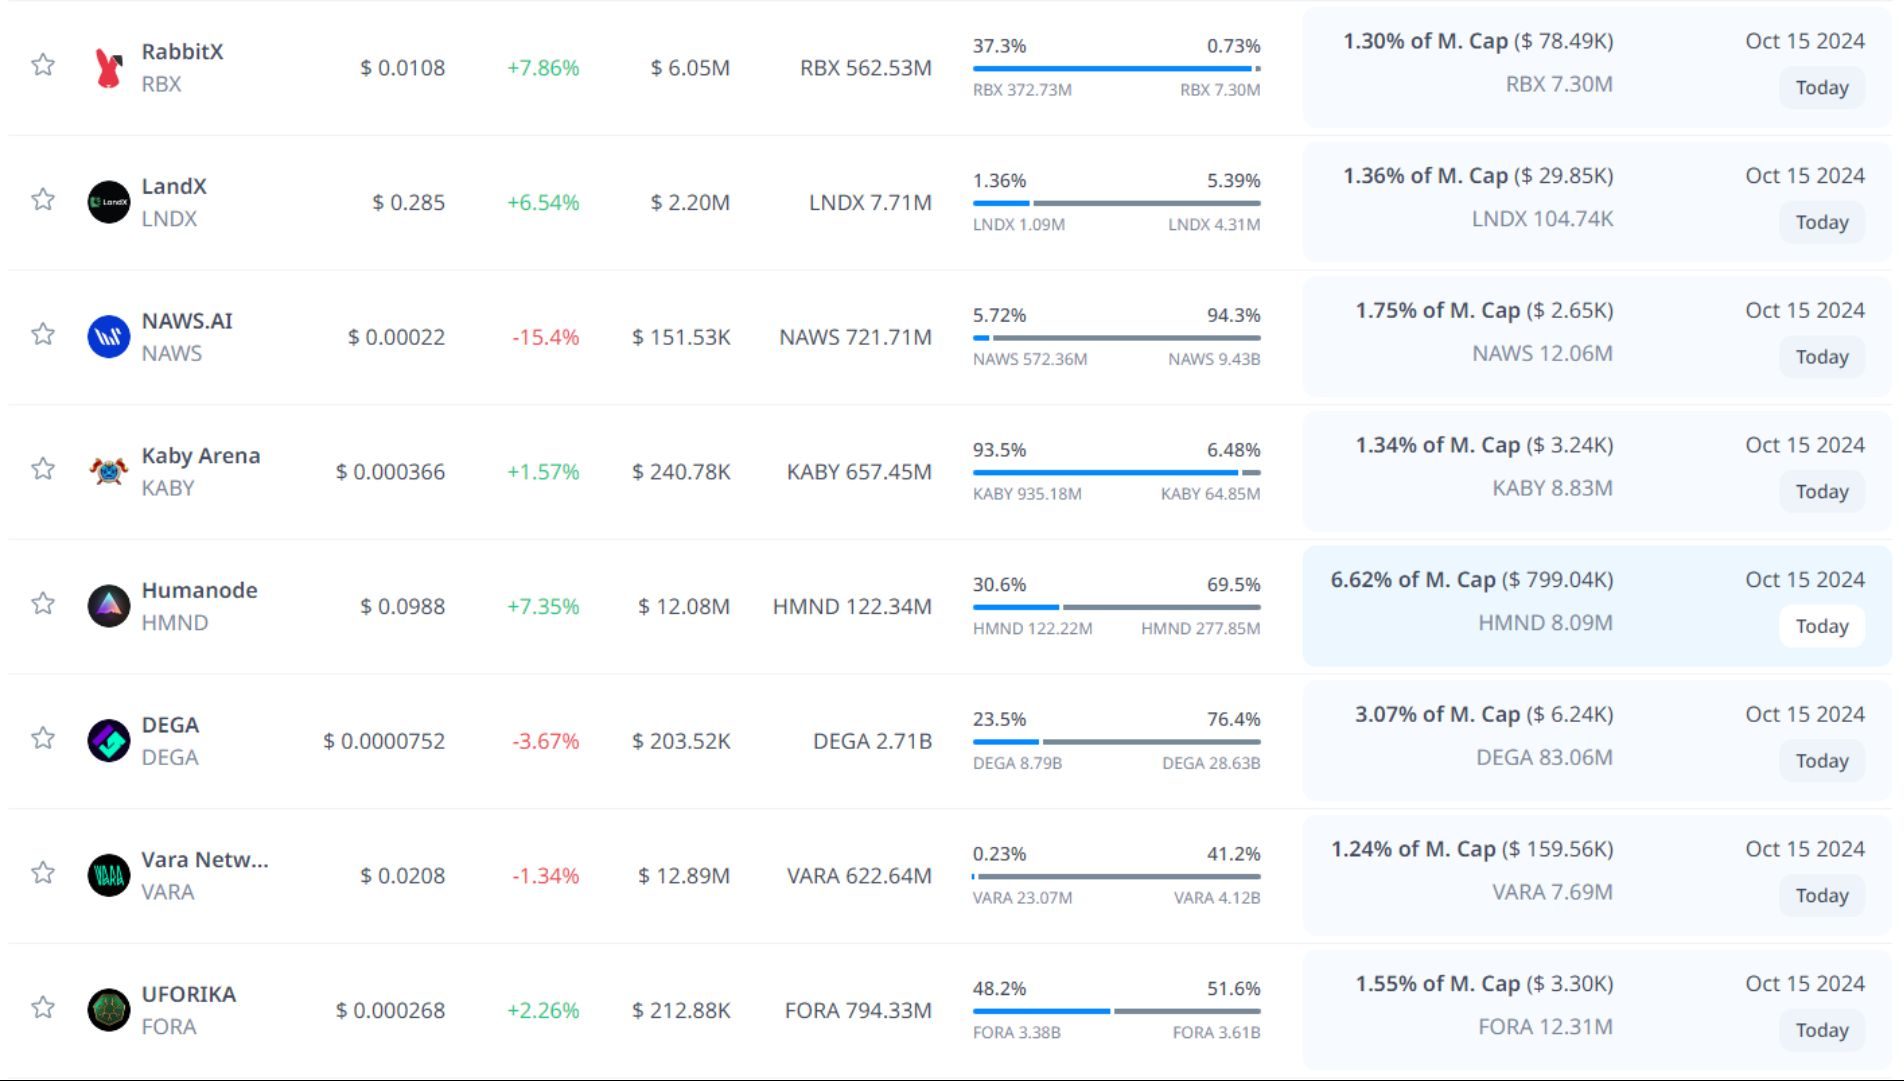This screenshot has width=1904, height=1081.
Task: Click the Today button in Humanode row
Action: click(1821, 627)
